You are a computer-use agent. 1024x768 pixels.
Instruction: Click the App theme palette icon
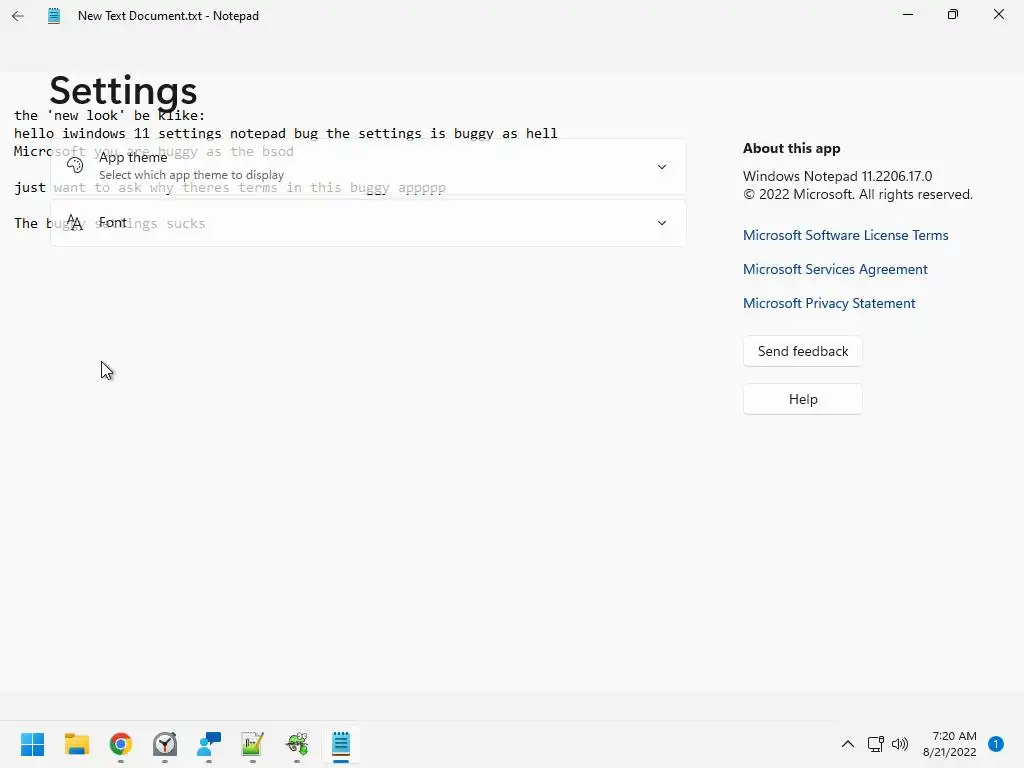(75, 165)
